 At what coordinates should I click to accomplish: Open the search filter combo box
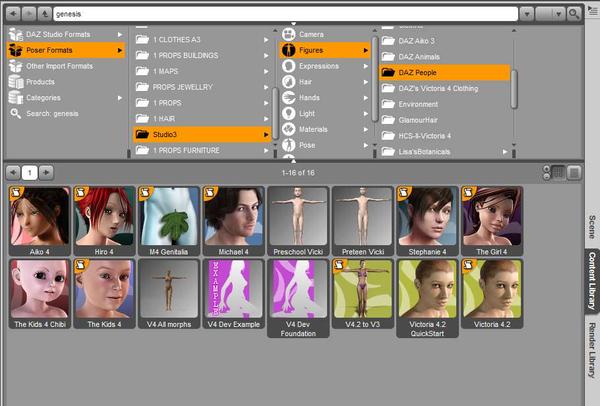click(550, 14)
